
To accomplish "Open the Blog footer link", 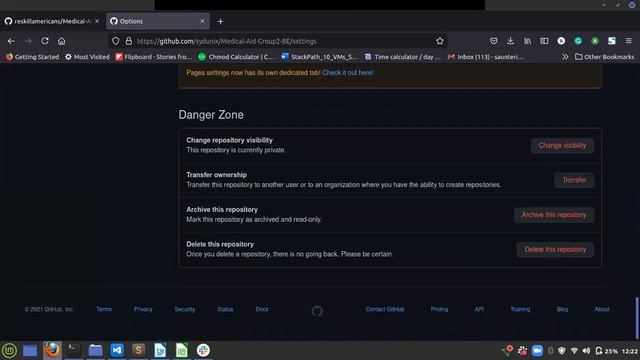I will [562, 309].
